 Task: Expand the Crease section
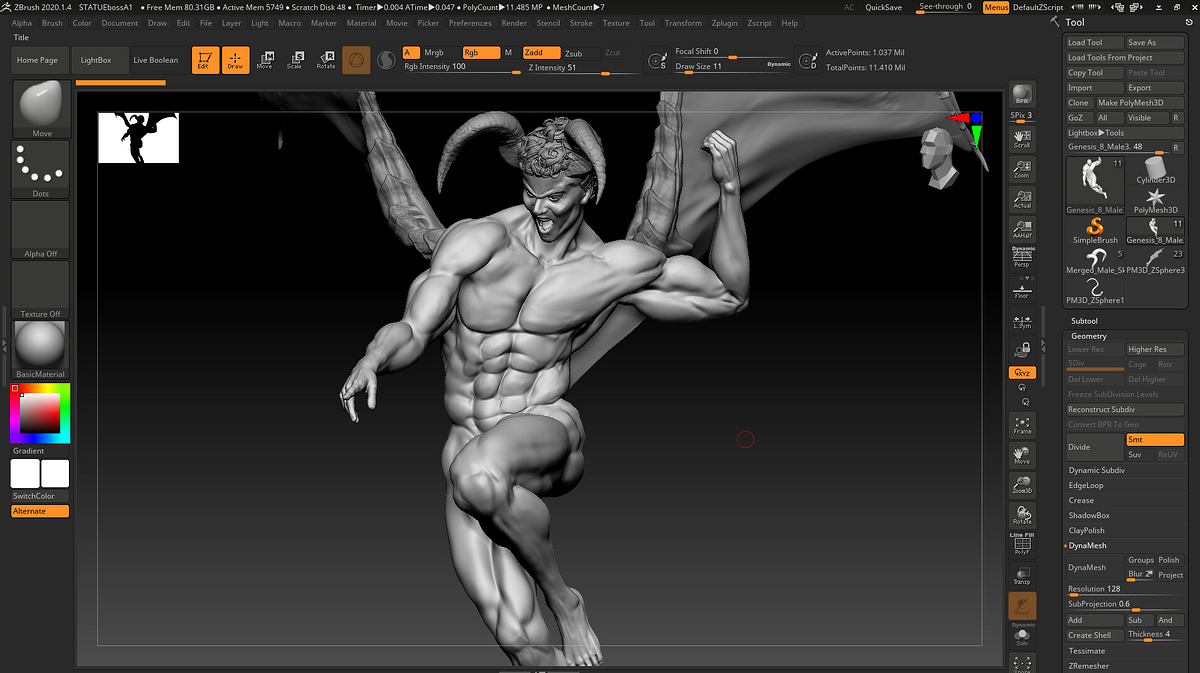coord(1081,500)
